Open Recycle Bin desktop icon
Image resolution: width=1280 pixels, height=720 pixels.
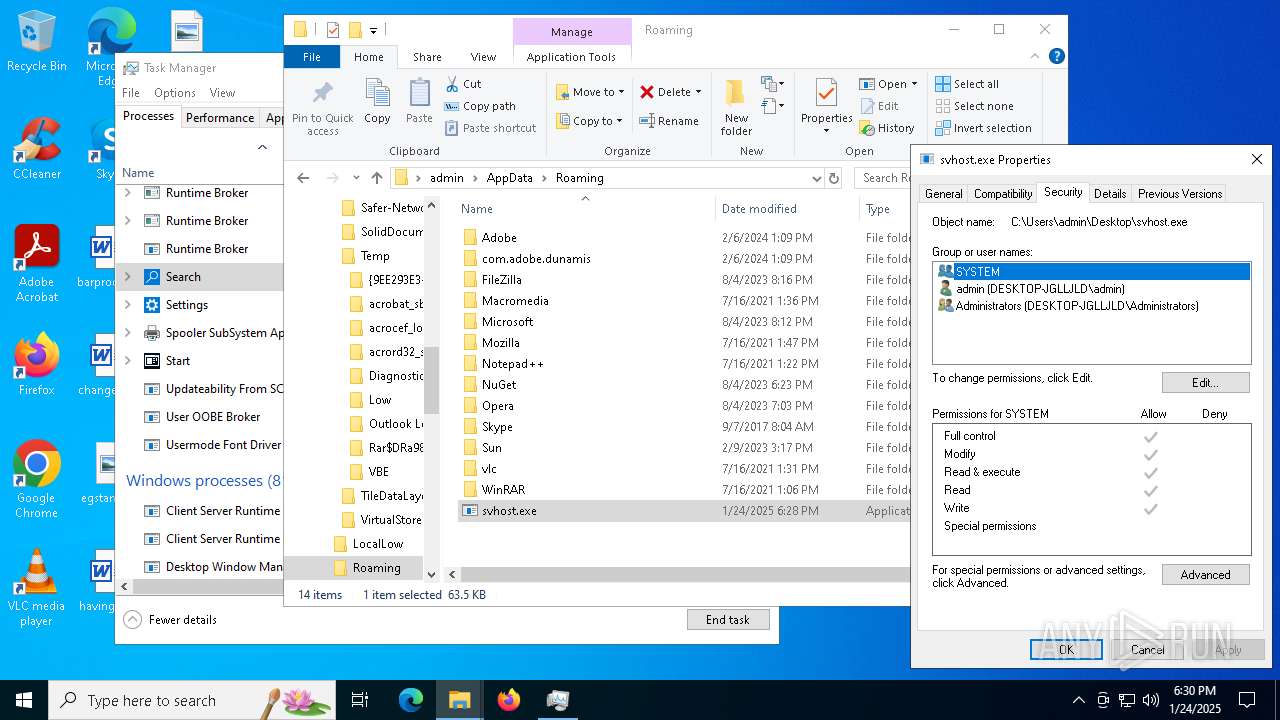37,42
